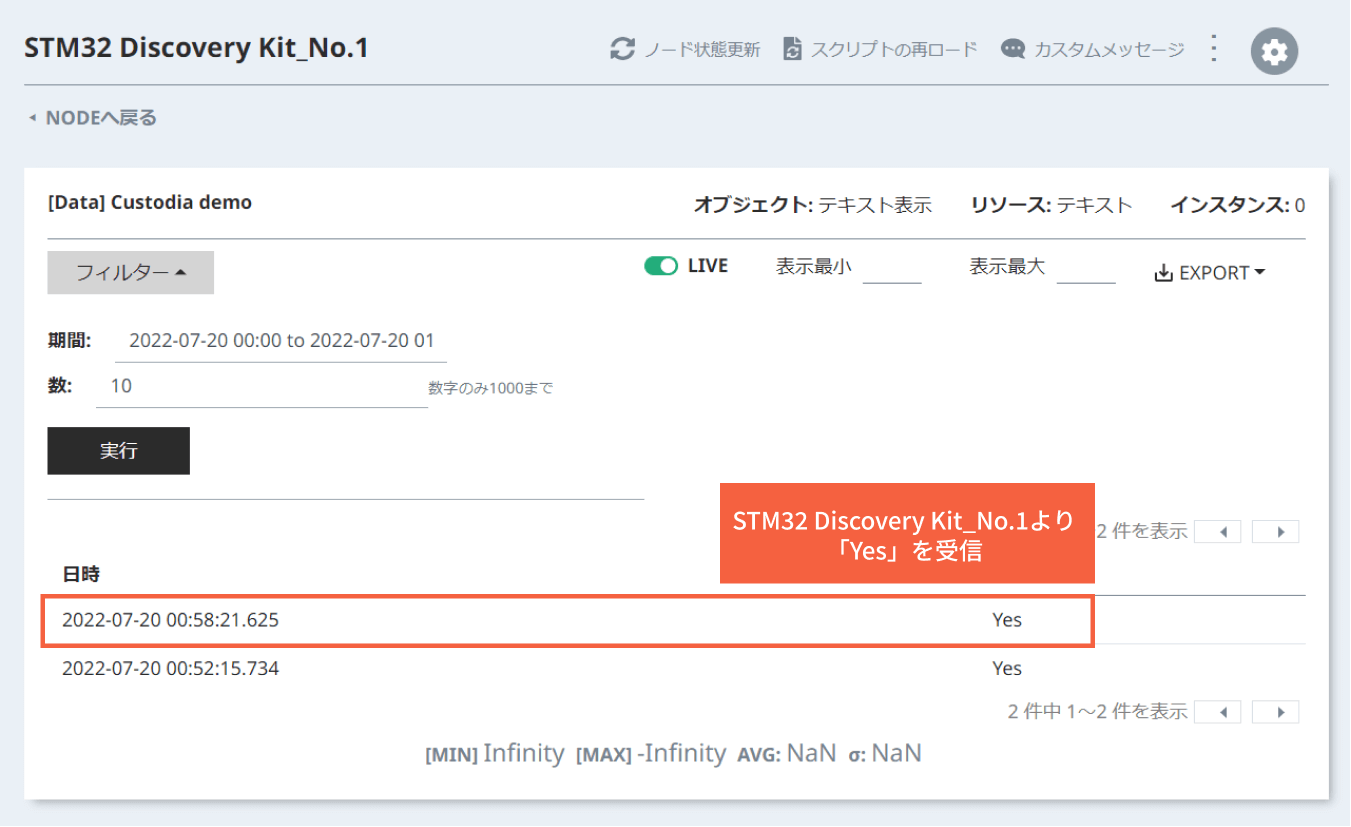
Task: Open the three-dot overflow menu
Action: click(x=1213, y=47)
